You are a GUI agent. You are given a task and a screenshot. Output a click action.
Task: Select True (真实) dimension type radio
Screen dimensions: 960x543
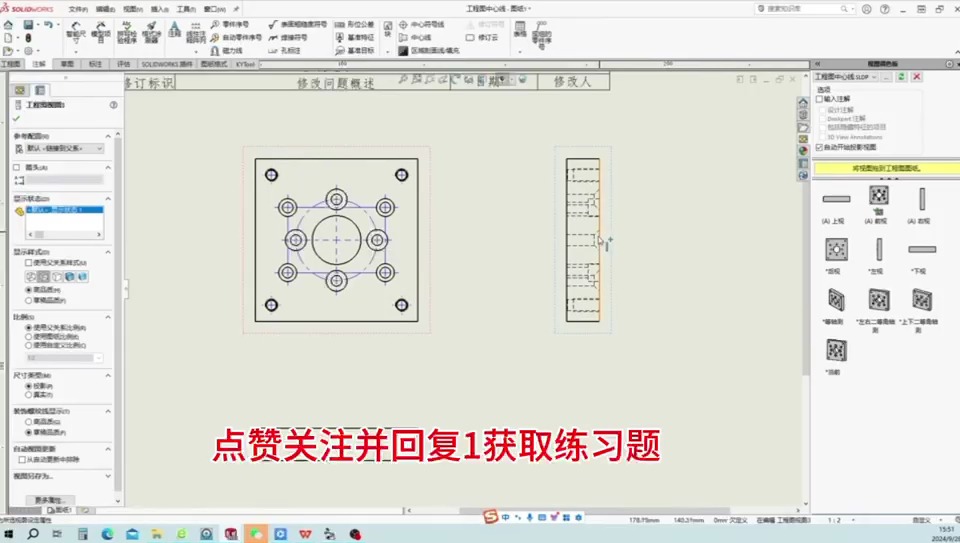click(29, 395)
